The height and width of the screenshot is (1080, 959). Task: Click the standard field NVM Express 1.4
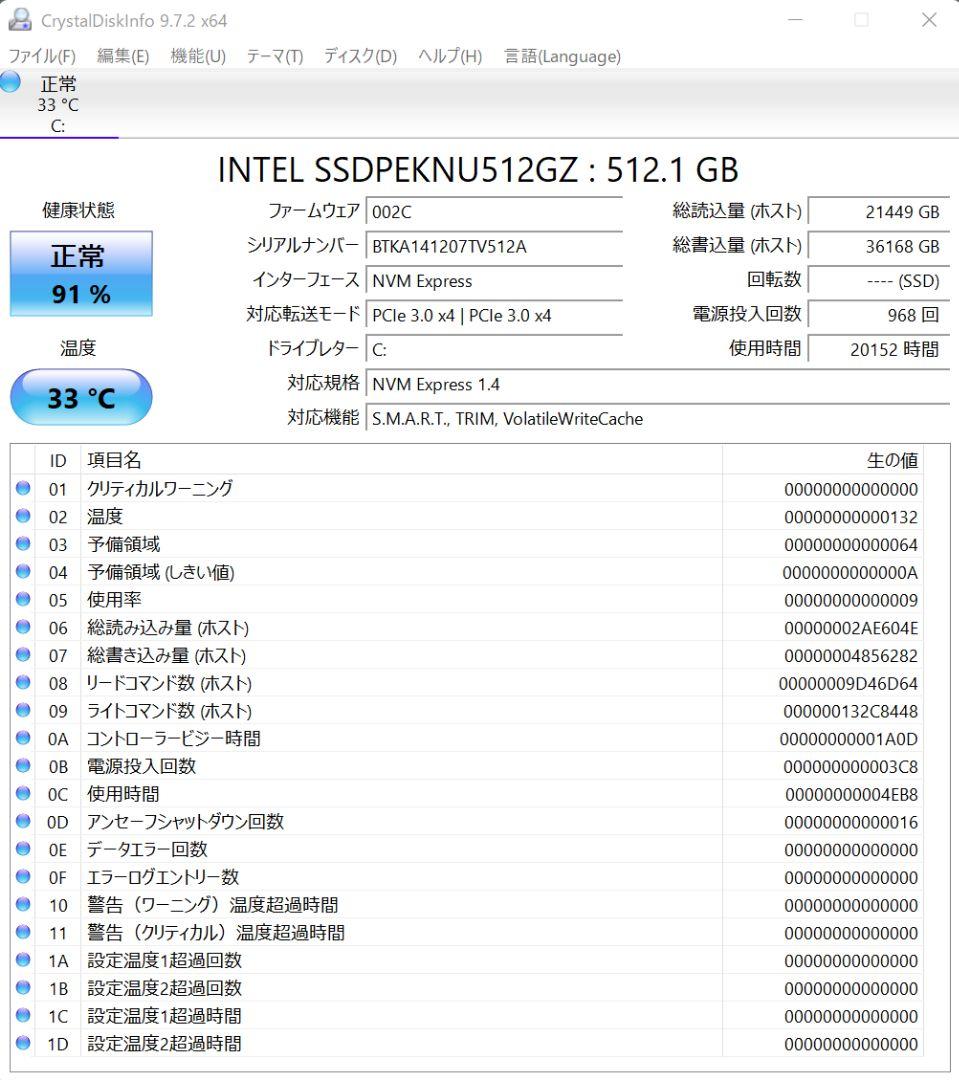coord(658,384)
